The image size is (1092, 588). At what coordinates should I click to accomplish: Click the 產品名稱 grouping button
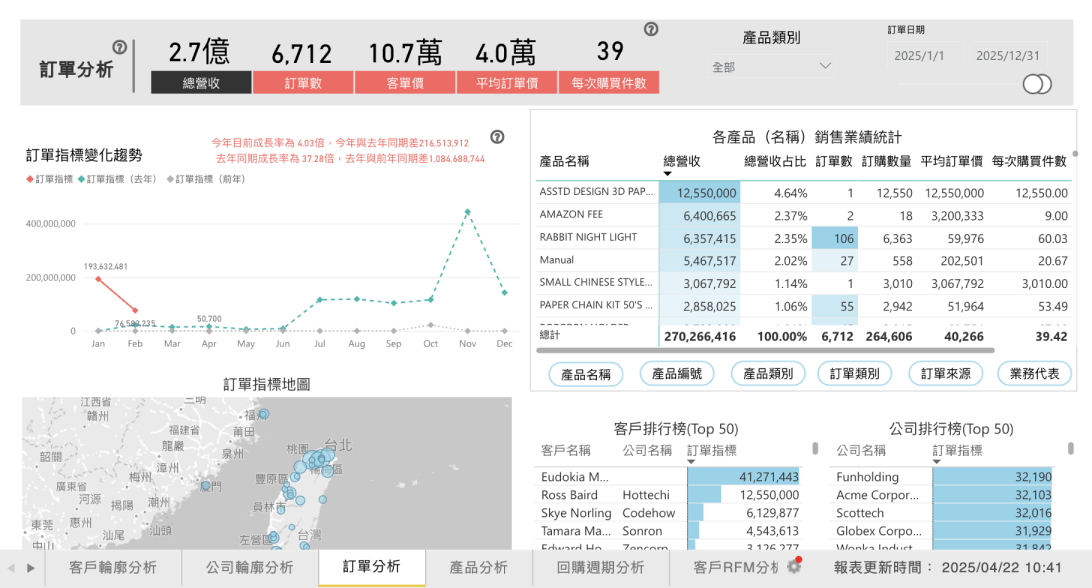pyautogui.click(x=586, y=374)
